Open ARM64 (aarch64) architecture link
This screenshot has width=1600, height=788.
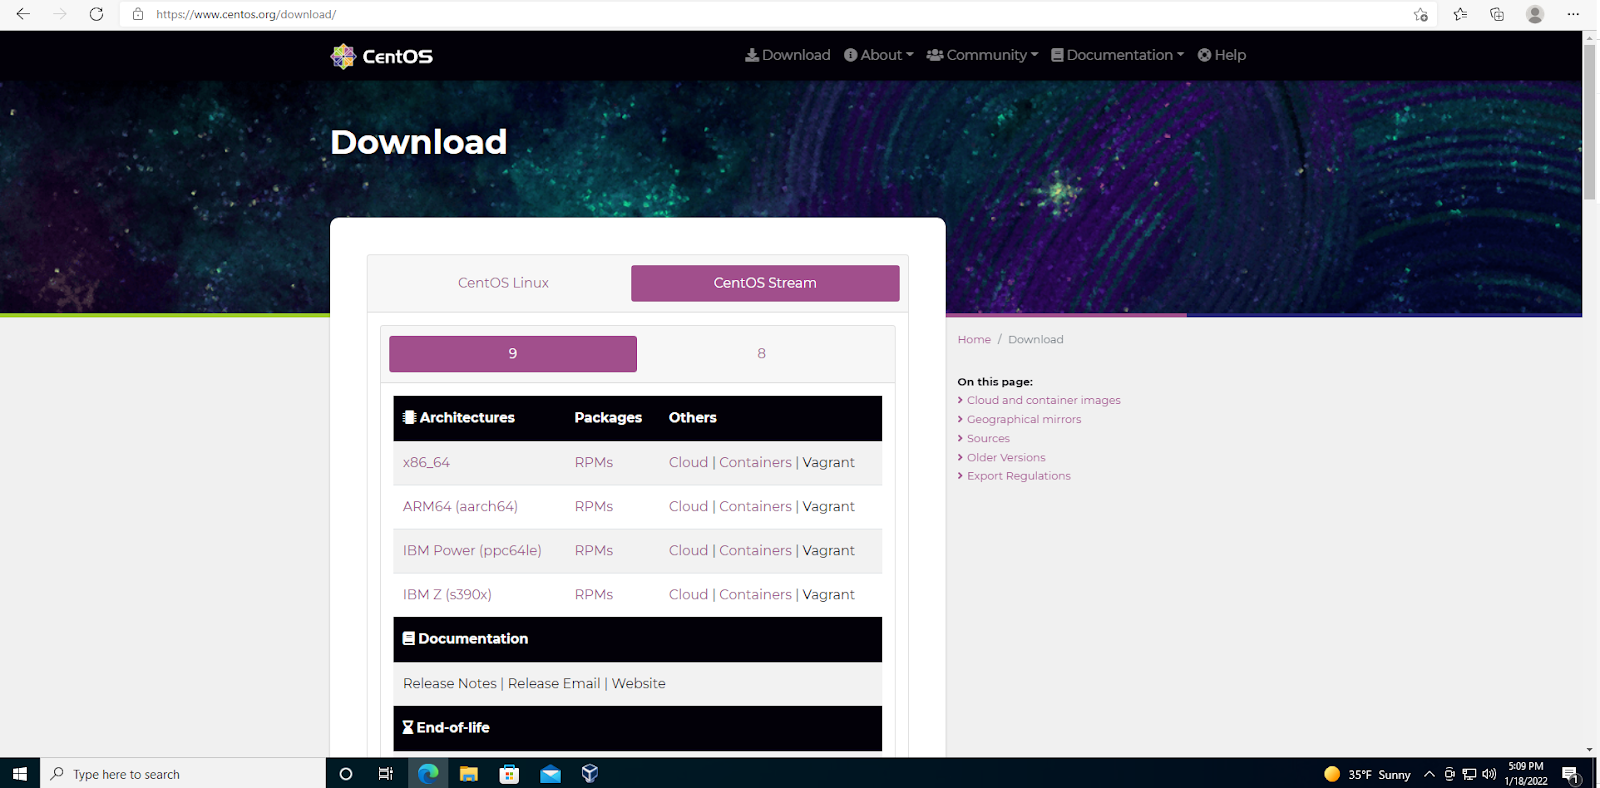[460, 506]
